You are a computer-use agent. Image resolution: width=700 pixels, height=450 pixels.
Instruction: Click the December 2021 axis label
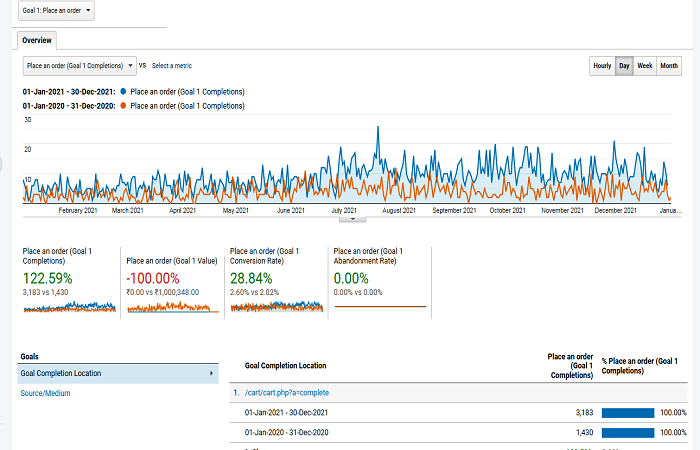tap(615, 210)
